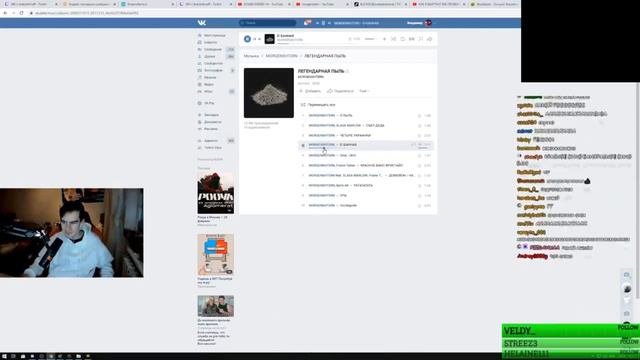Add current track with plus icon

(x=384, y=39)
